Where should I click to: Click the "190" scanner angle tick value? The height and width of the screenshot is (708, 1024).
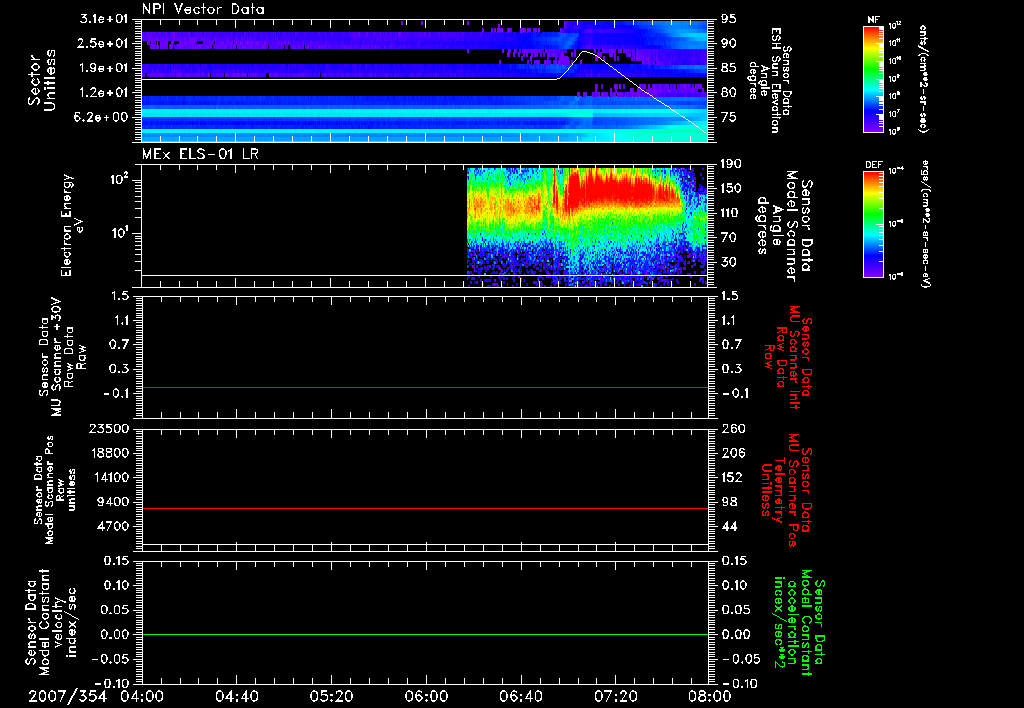(x=732, y=164)
